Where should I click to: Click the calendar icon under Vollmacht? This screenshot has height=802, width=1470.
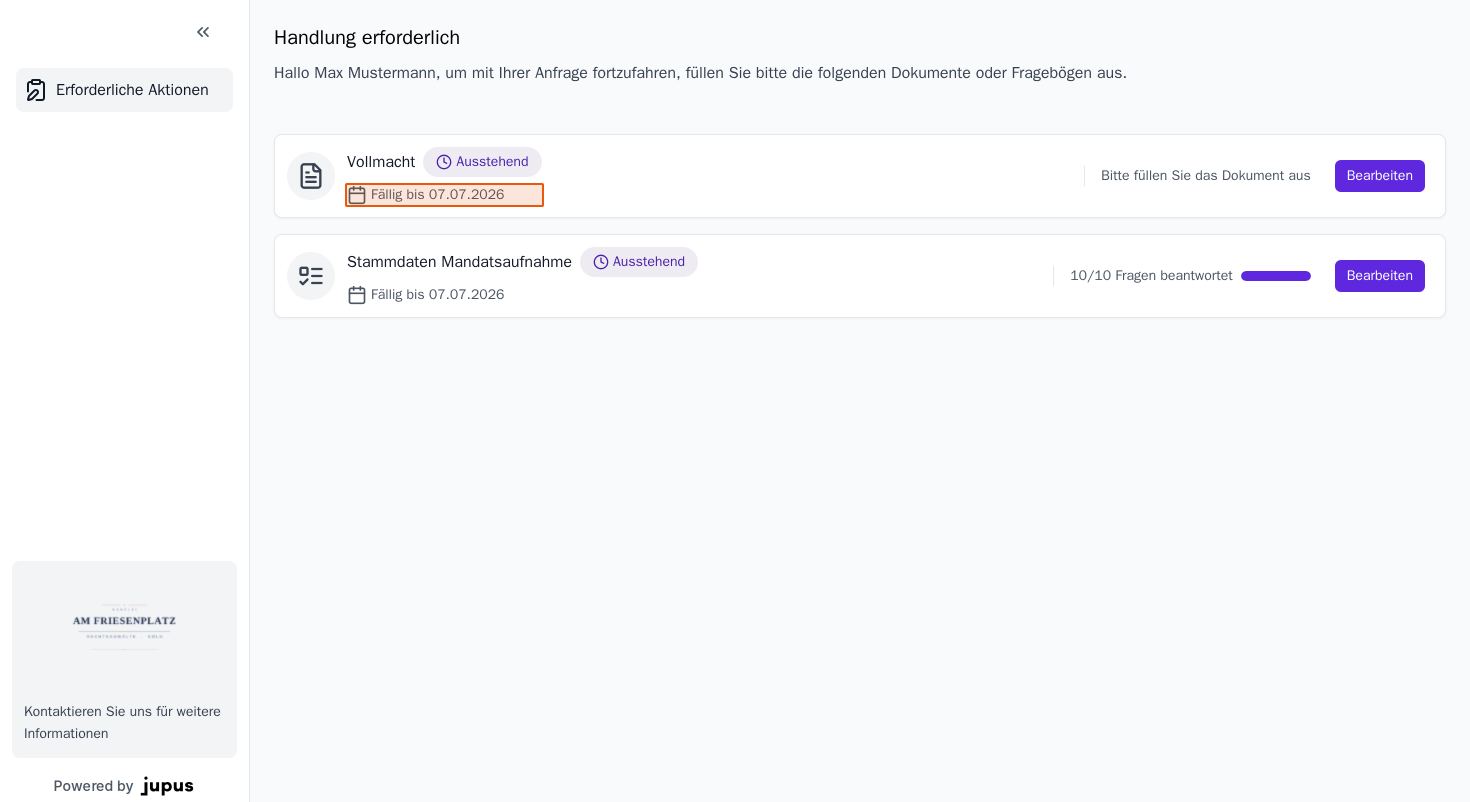pyautogui.click(x=357, y=195)
